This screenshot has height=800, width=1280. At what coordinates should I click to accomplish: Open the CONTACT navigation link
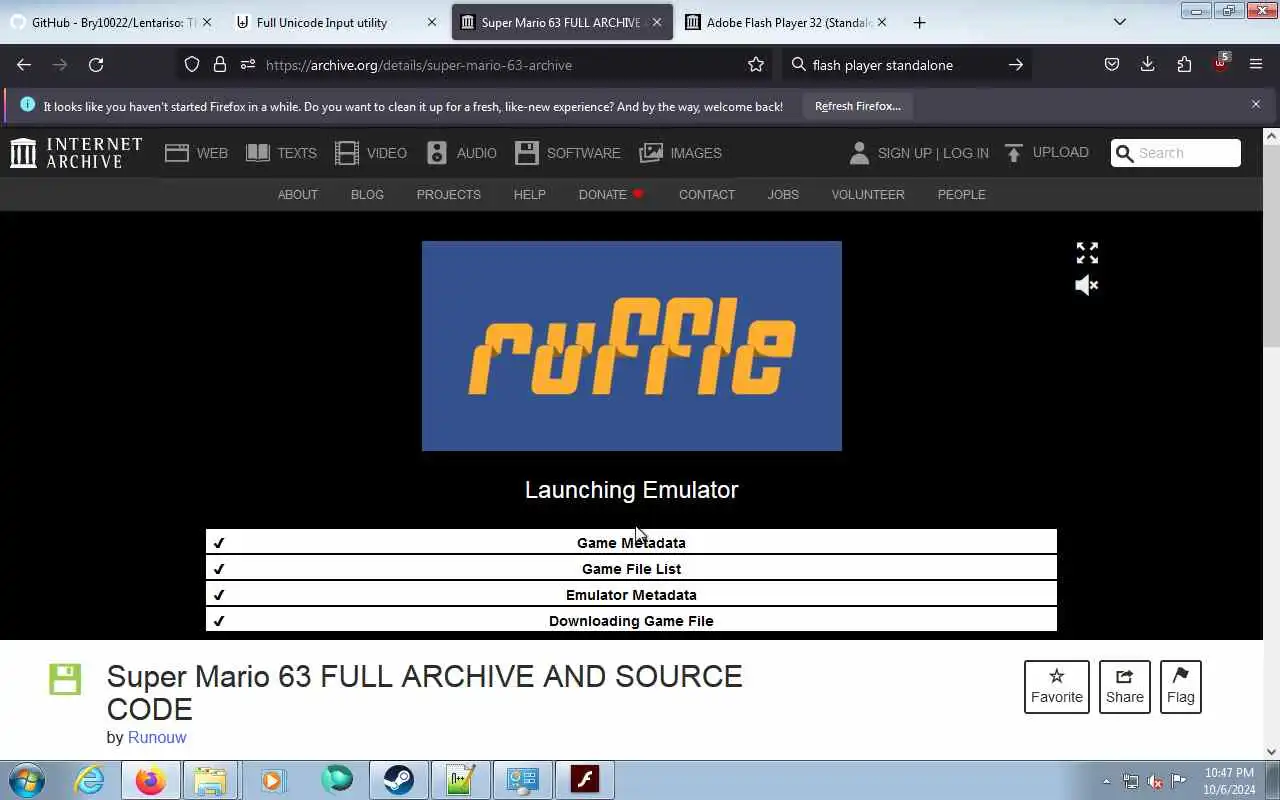point(707,195)
